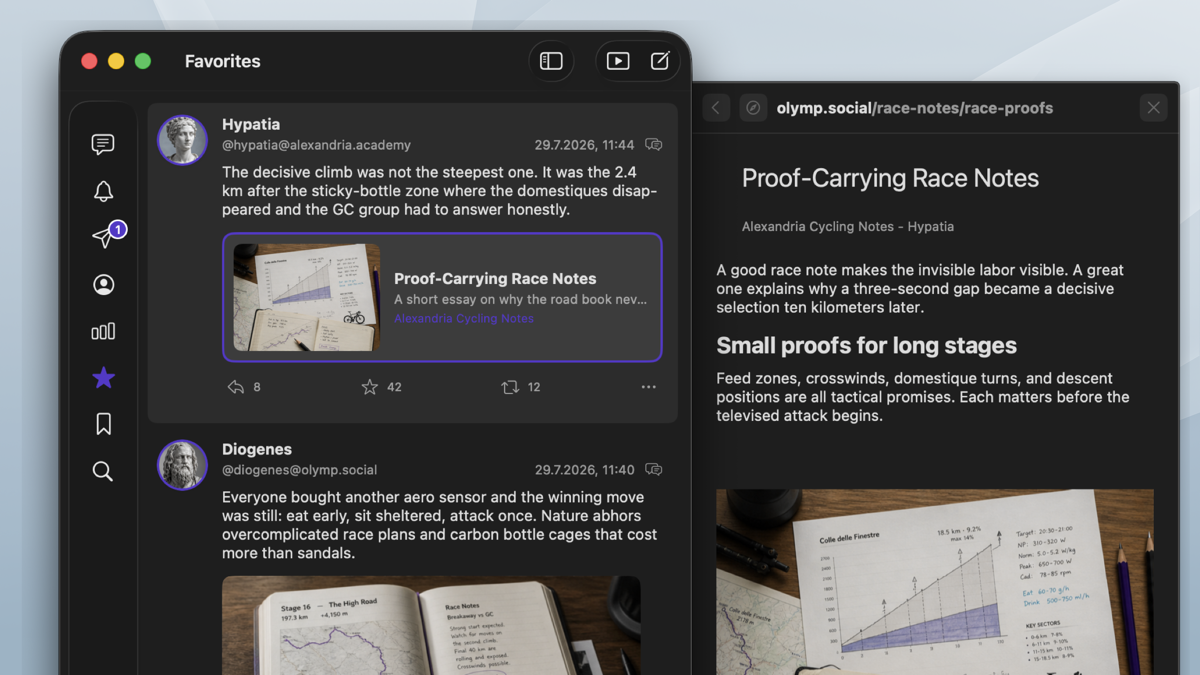Open more options on Hypatia's post

click(649, 387)
